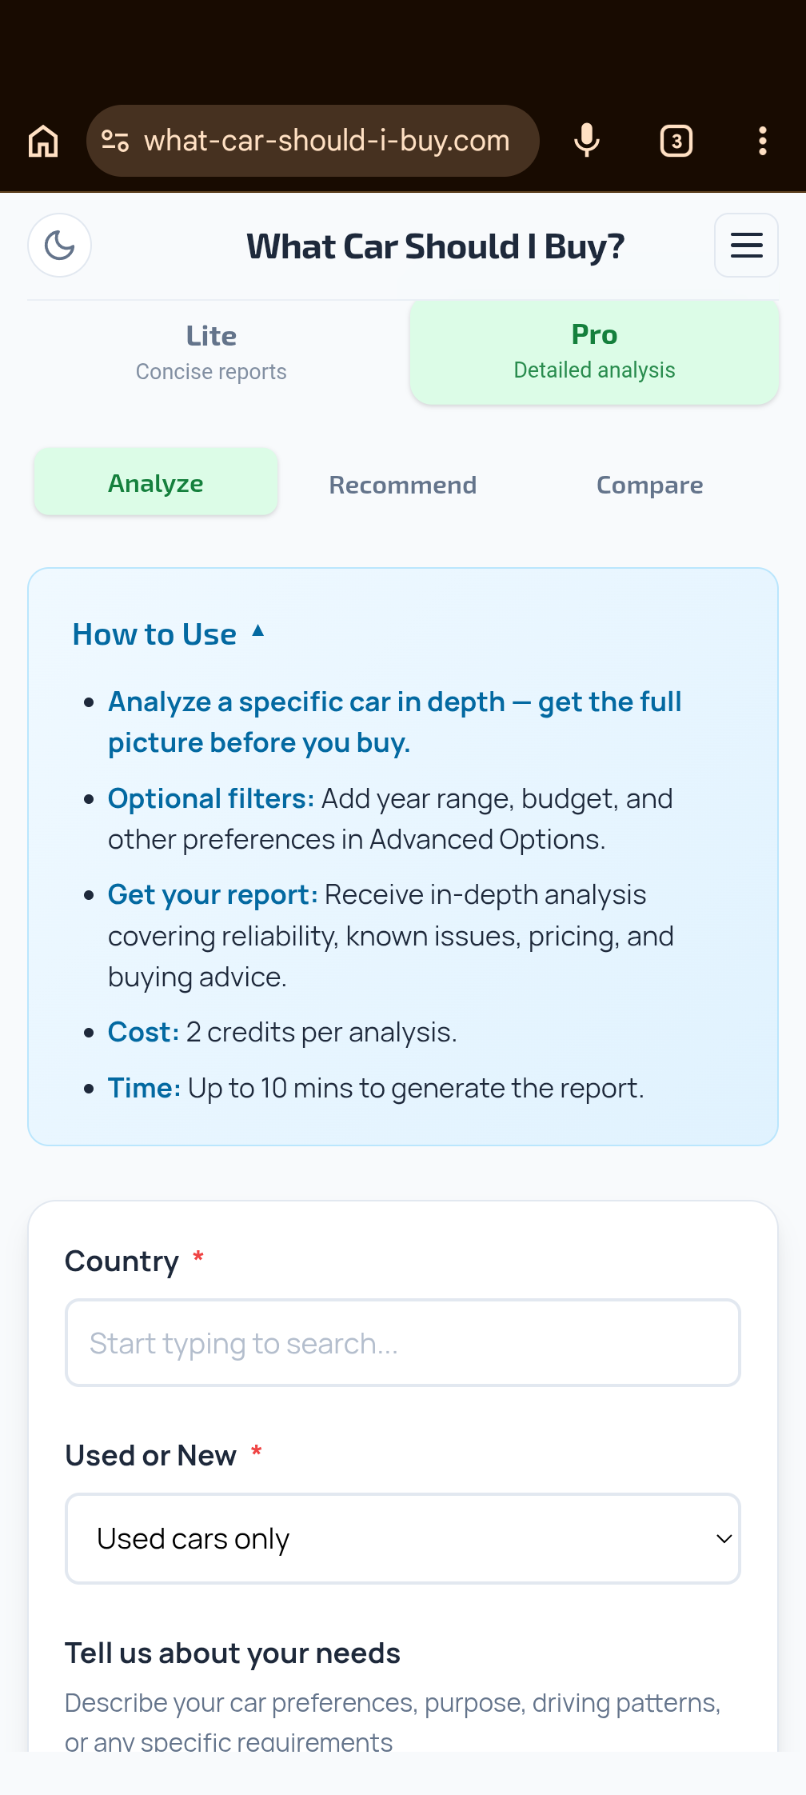Open site info icon in address bar
This screenshot has width=806, height=1795.
coord(115,141)
